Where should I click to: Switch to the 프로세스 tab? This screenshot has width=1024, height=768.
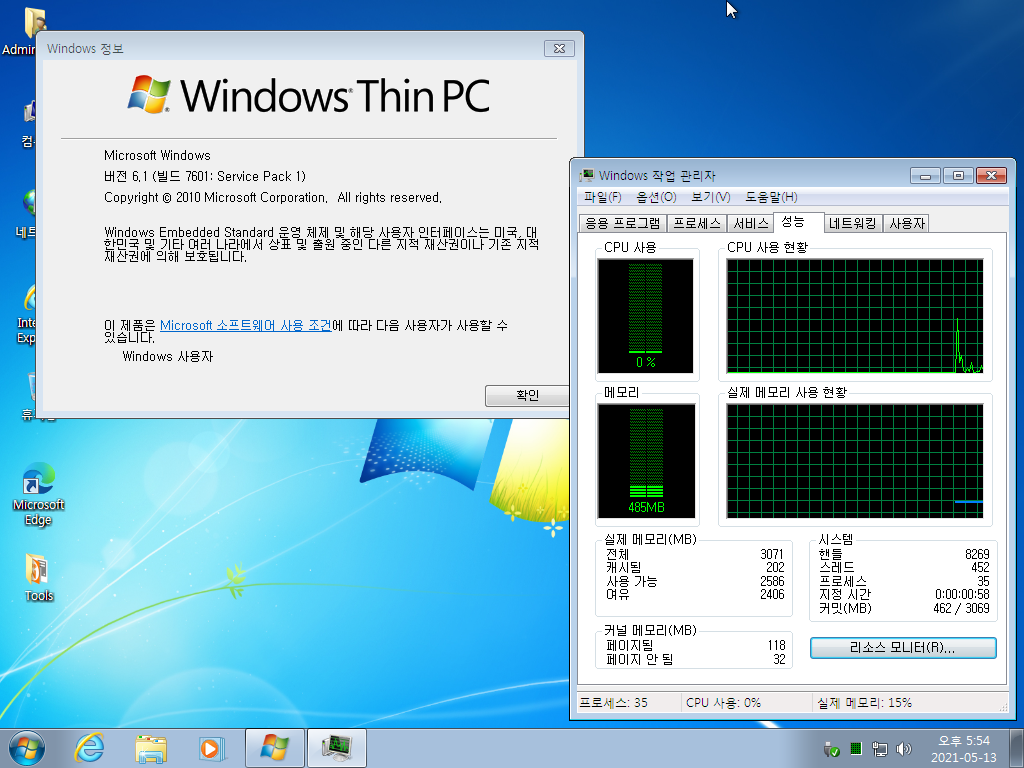(697, 223)
